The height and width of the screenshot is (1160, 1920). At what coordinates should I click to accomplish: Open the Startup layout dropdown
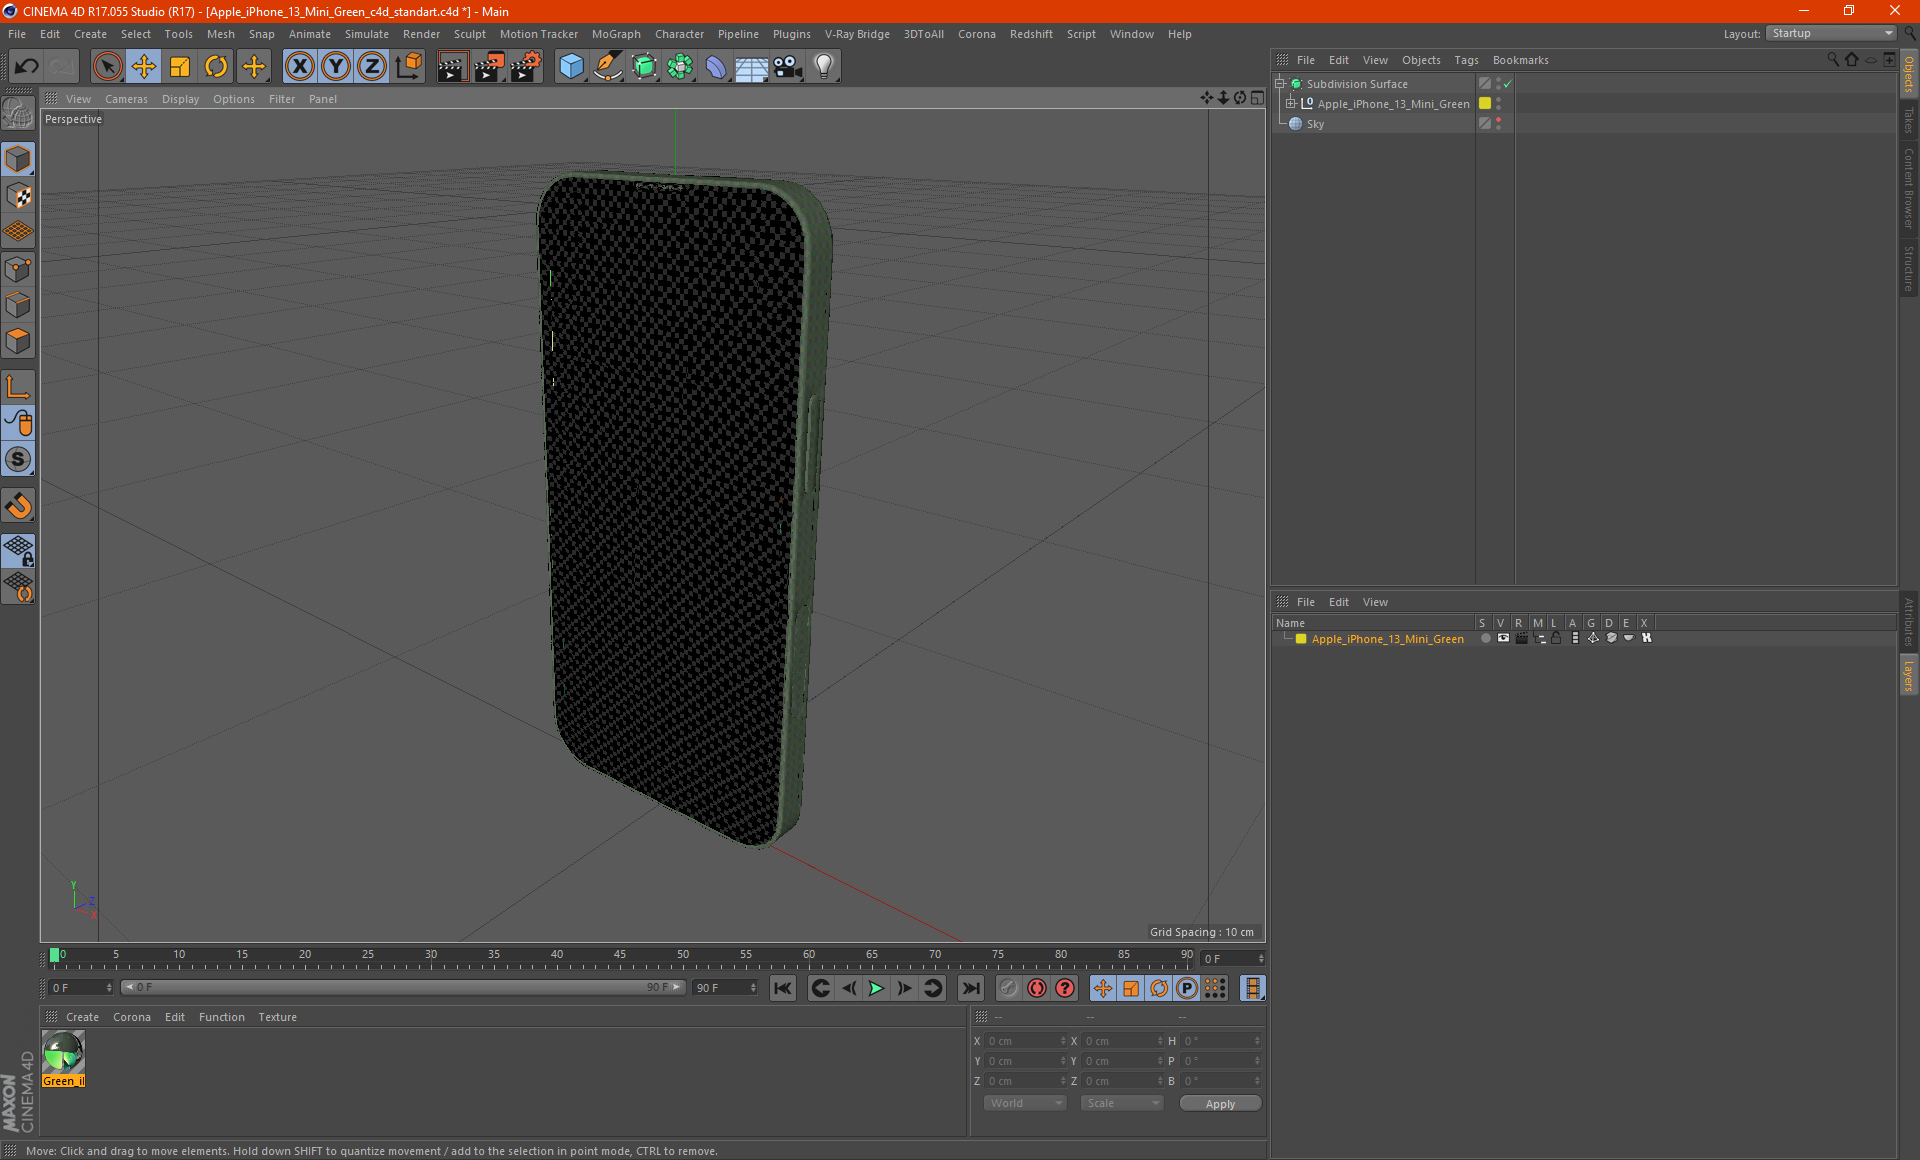click(x=1832, y=33)
